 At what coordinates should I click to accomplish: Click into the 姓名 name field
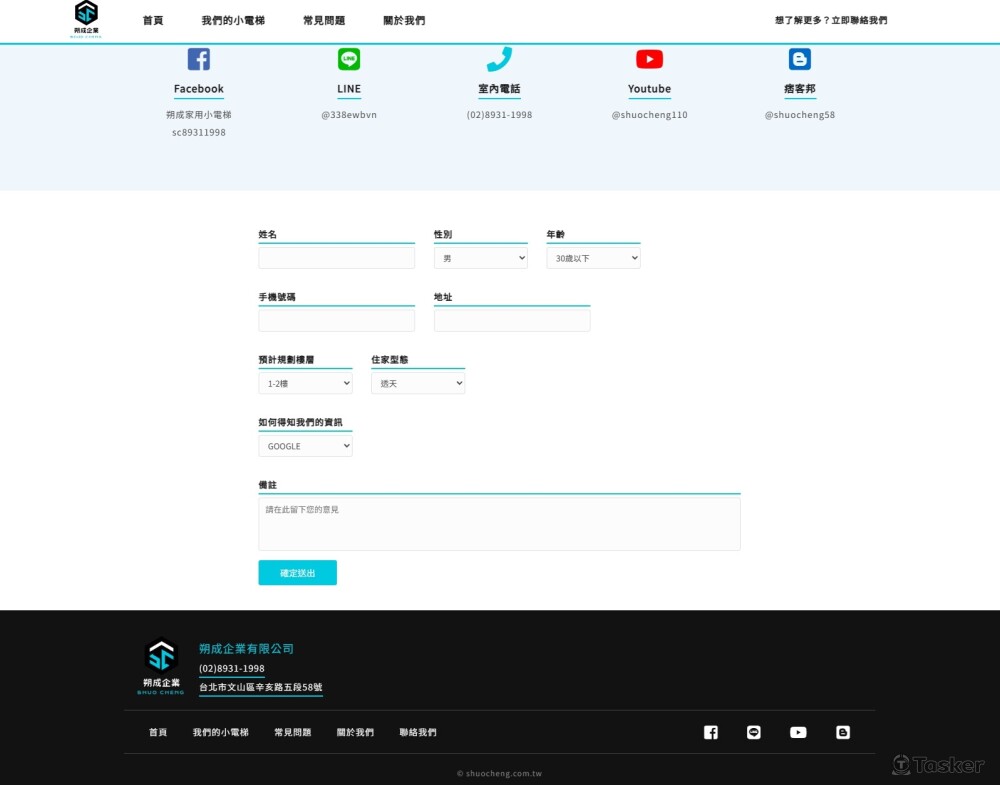[336, 258]
